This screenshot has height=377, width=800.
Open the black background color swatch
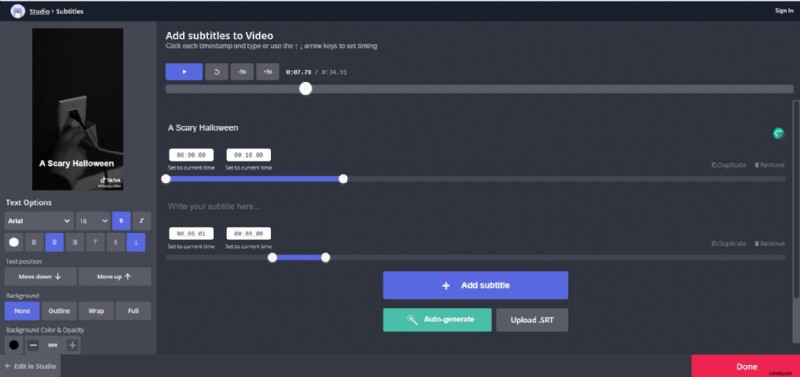click(x=14, y=345)
